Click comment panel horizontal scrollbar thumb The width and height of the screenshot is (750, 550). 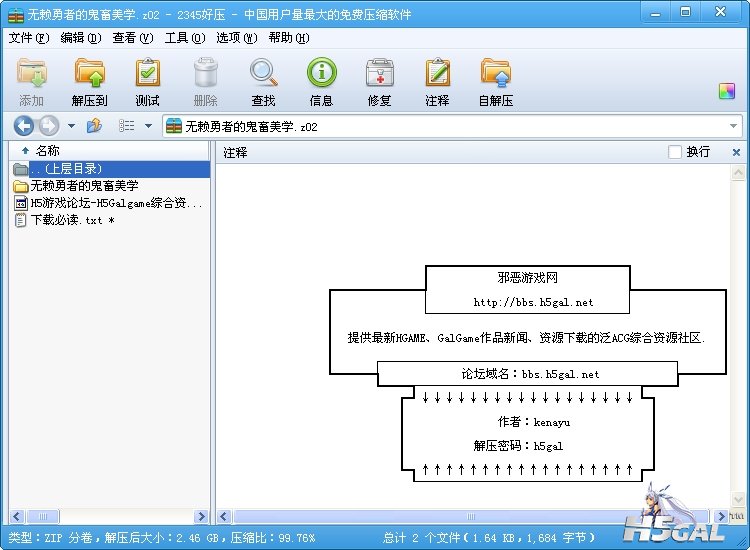tap(470, 517)
